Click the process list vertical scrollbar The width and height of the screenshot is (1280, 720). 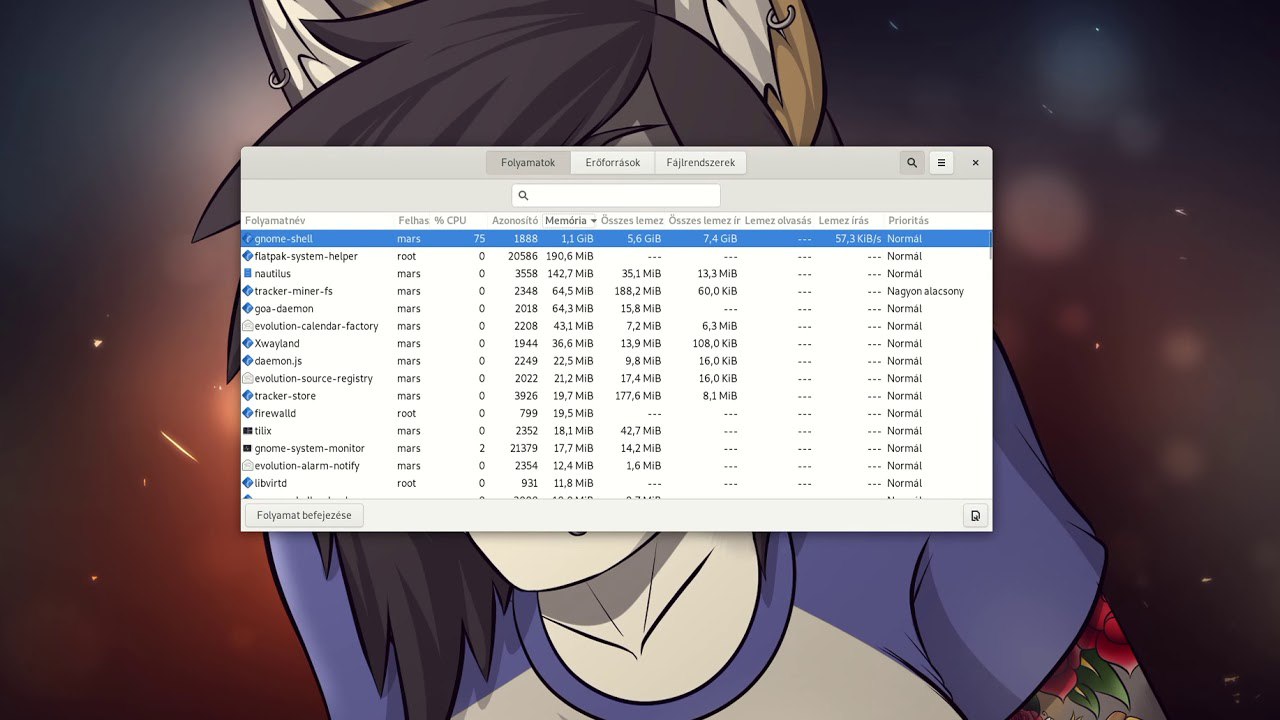[x=990, y=245]
